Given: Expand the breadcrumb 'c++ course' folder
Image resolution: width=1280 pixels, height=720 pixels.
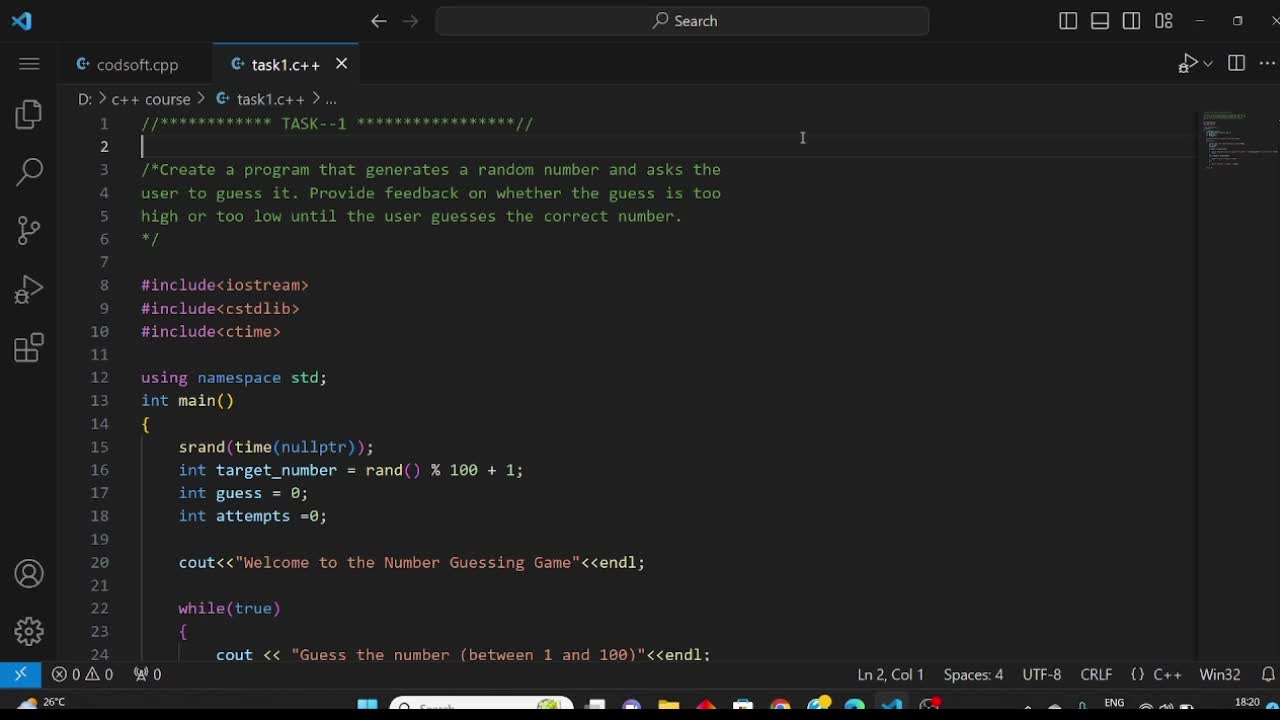Looking at the screenshot, I should (150, 99).
